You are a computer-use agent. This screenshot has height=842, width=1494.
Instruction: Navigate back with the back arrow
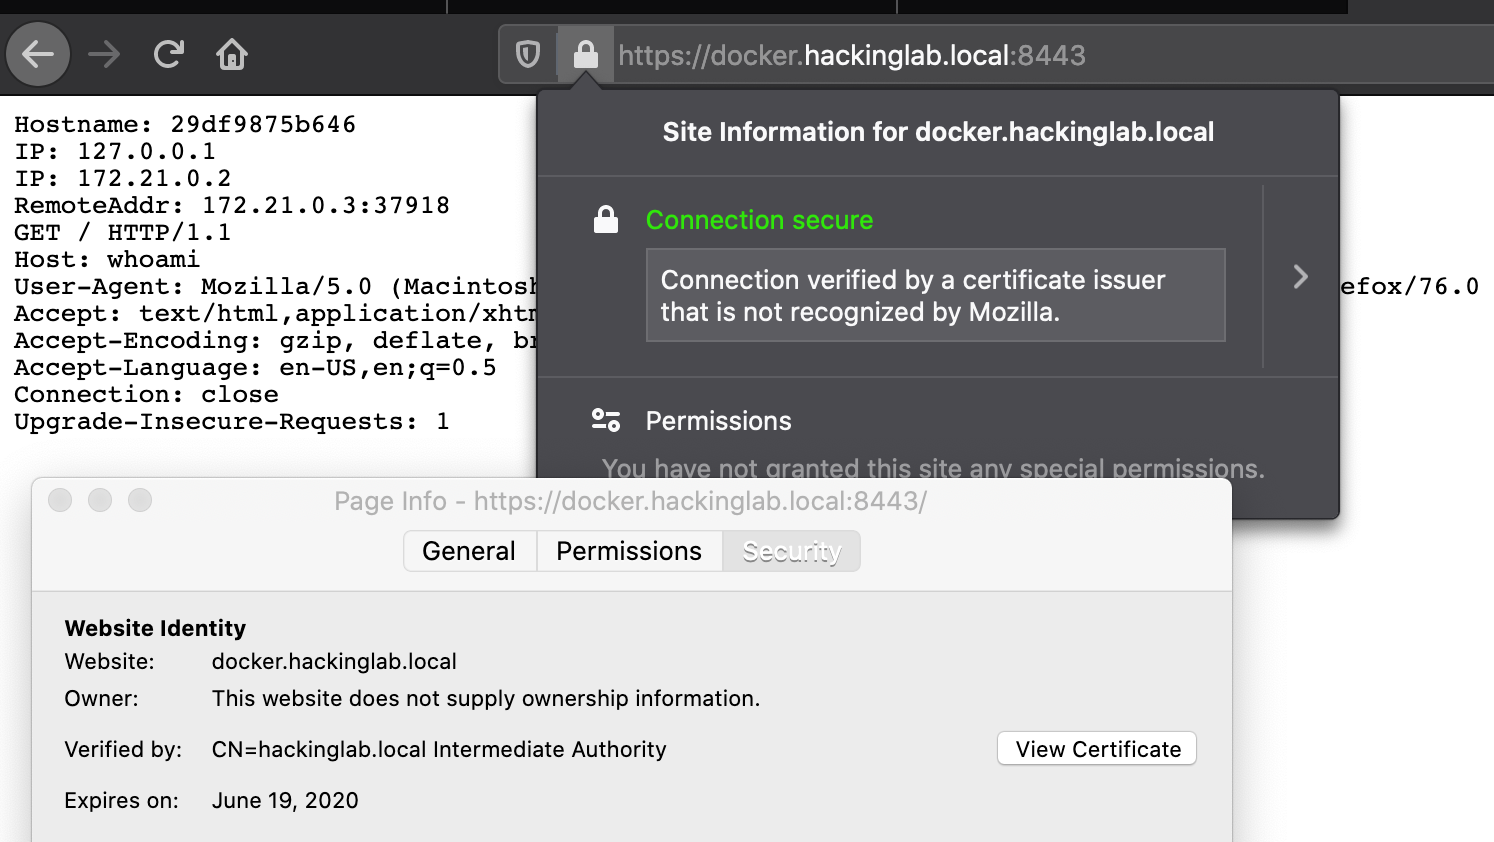pos(37,54)
